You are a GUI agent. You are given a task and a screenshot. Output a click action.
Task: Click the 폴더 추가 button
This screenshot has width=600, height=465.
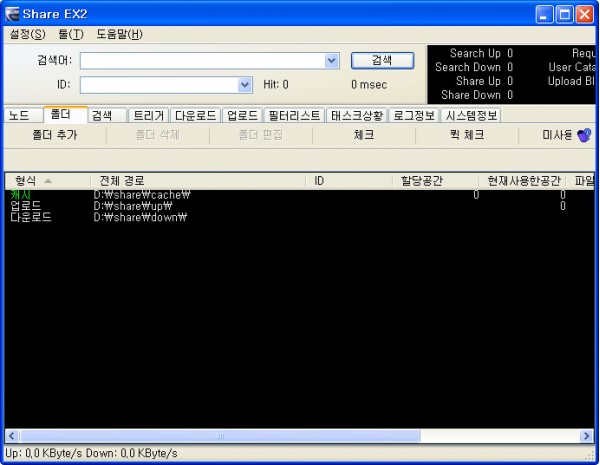(55, 135)
